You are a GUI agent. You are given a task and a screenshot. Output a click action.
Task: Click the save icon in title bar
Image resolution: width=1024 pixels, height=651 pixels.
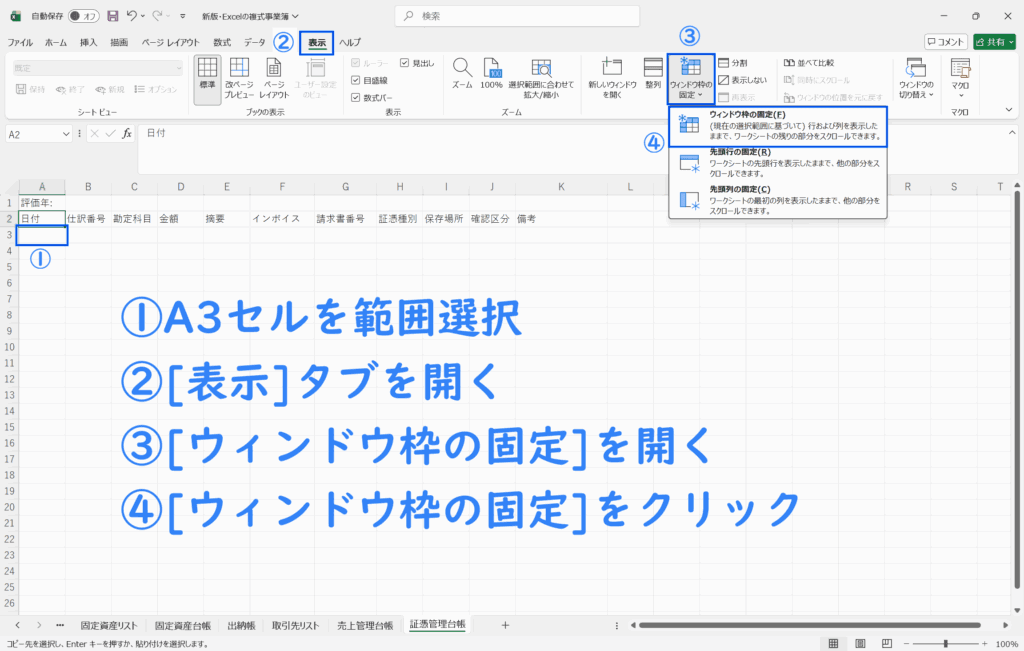click(112, 17)
